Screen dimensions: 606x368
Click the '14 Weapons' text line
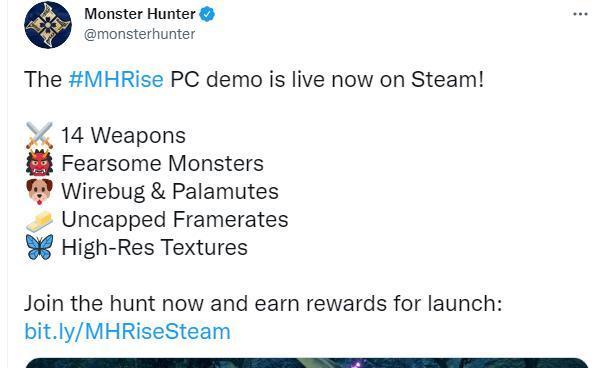pos(123,135)
